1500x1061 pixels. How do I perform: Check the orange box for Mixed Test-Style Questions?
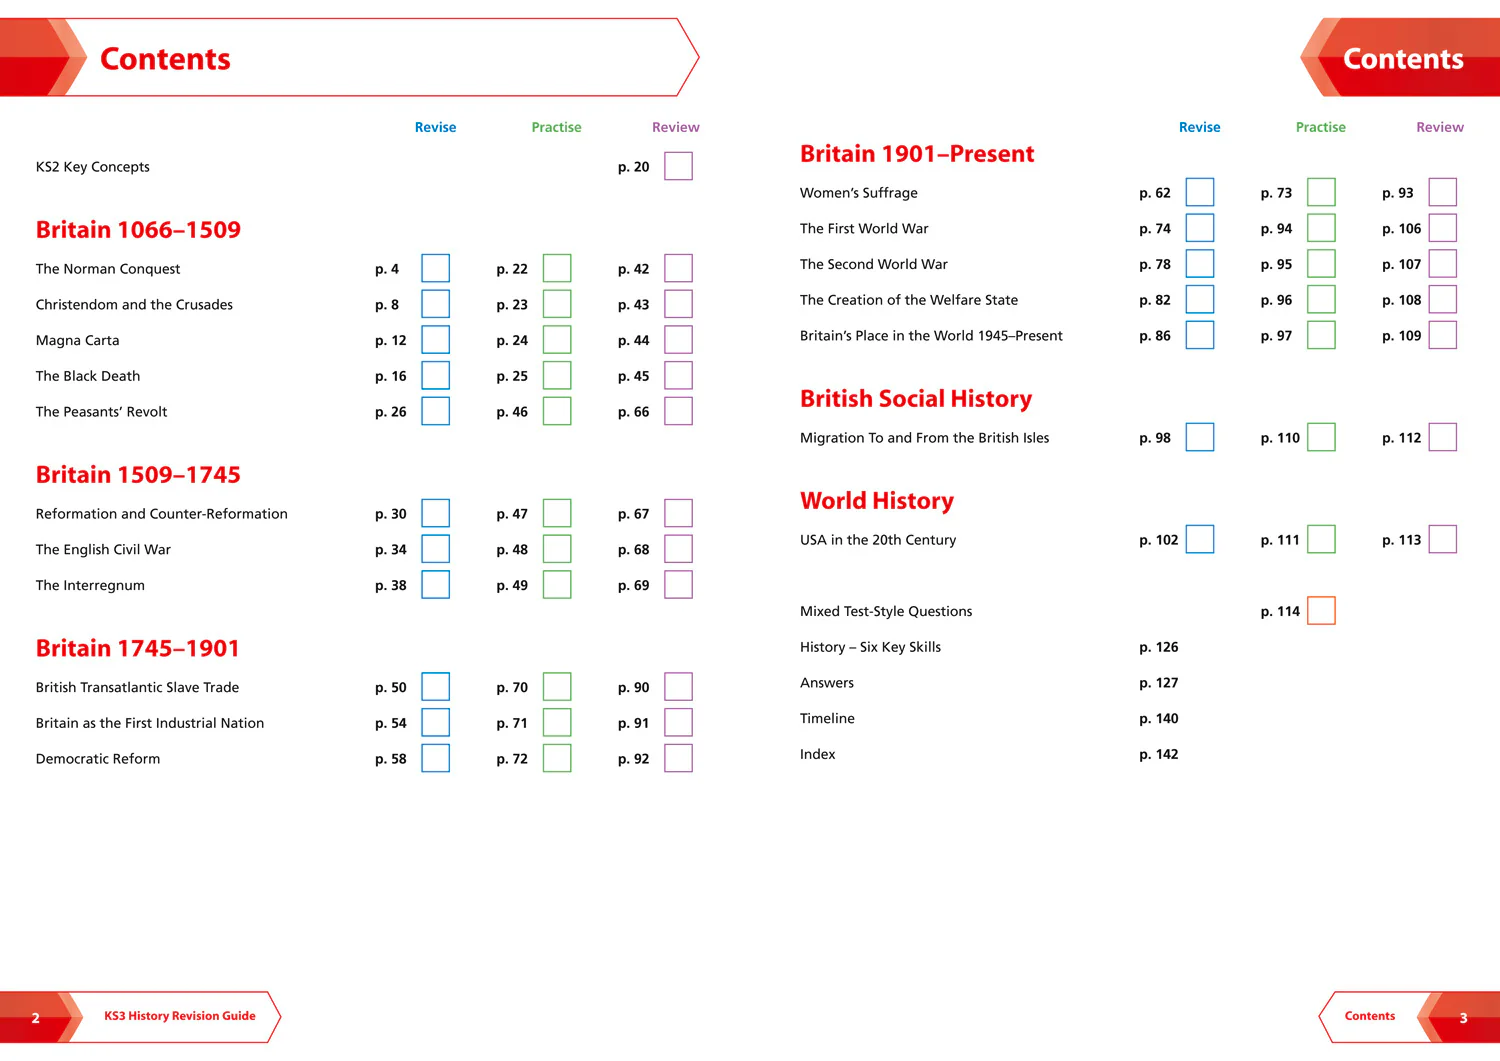[1321, 610]
